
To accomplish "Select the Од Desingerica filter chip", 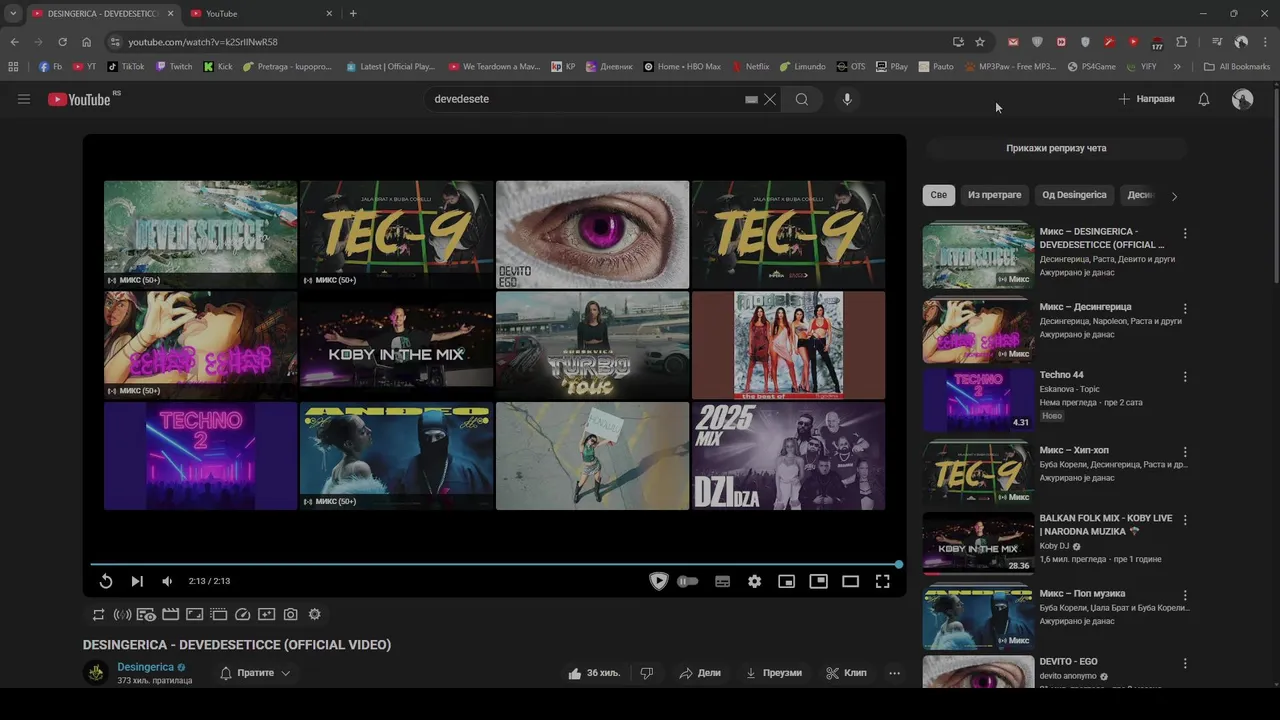I will 1074,195.
